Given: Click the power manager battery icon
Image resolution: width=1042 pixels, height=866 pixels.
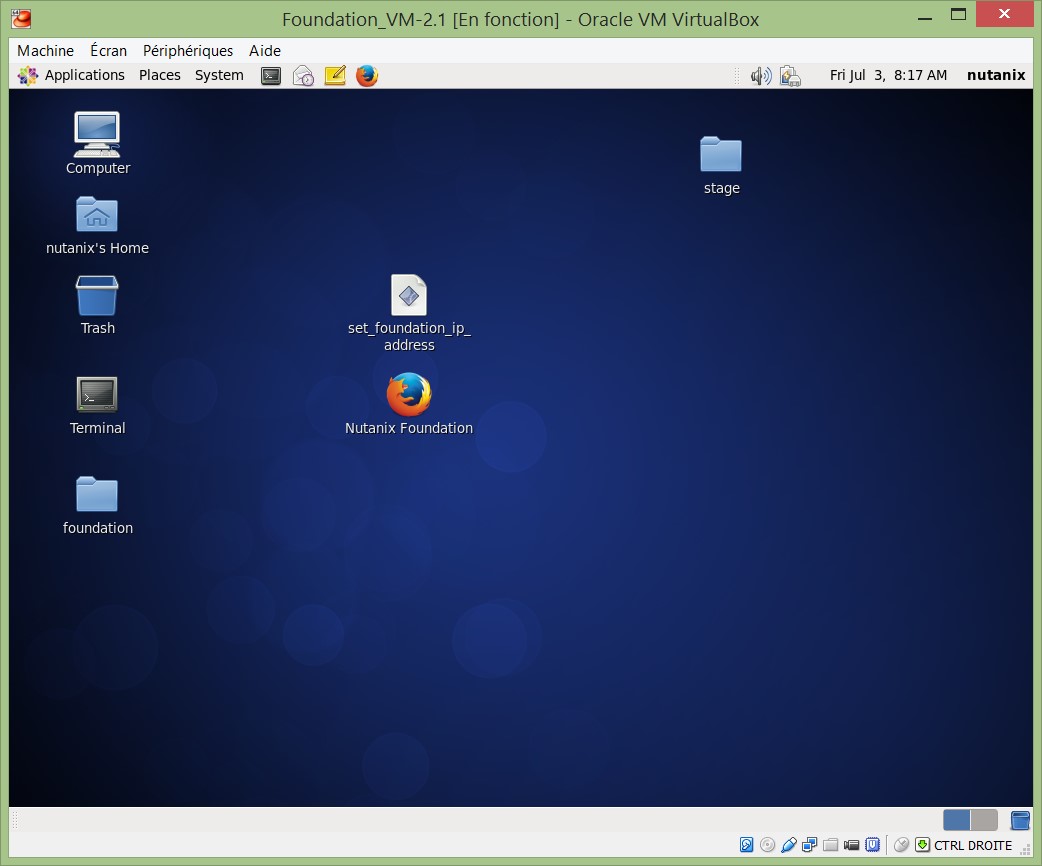Looking at the screenshot, I should point(790,76).
